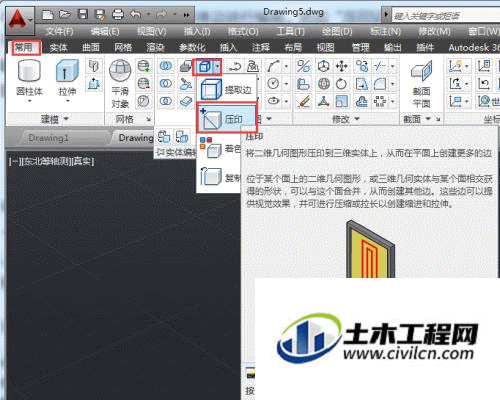Click the Presspull icon in Modeling panel
The image size is (500, 400).
pos(94,84)
